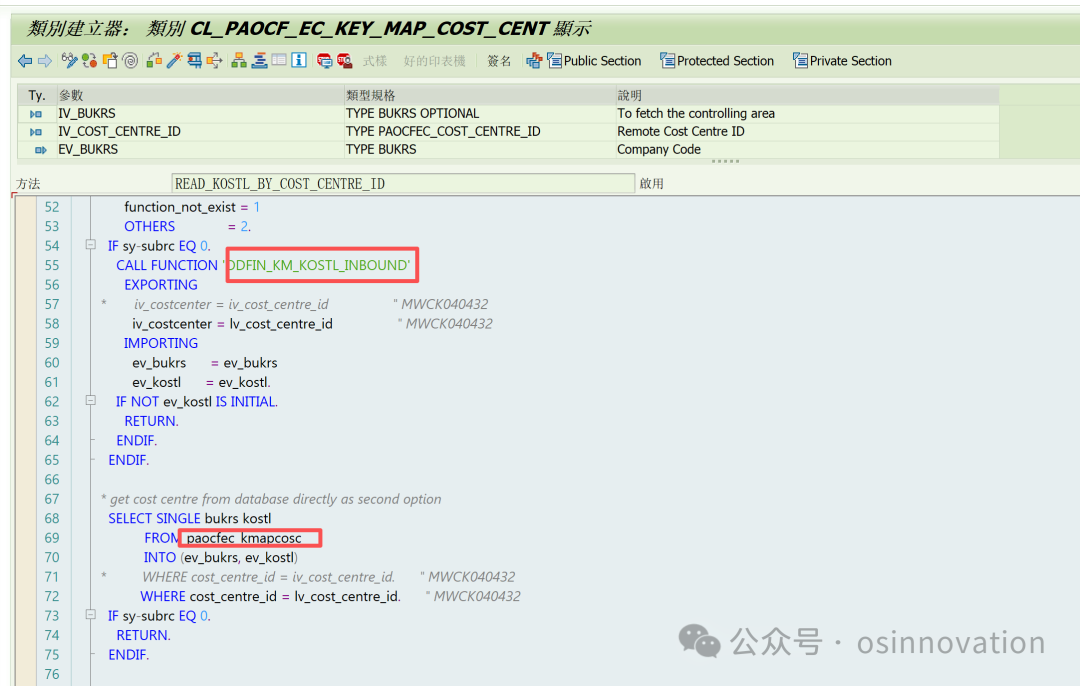
Task: Click the Pretty Printer indent icon
Action: click(x=259, y=61)
